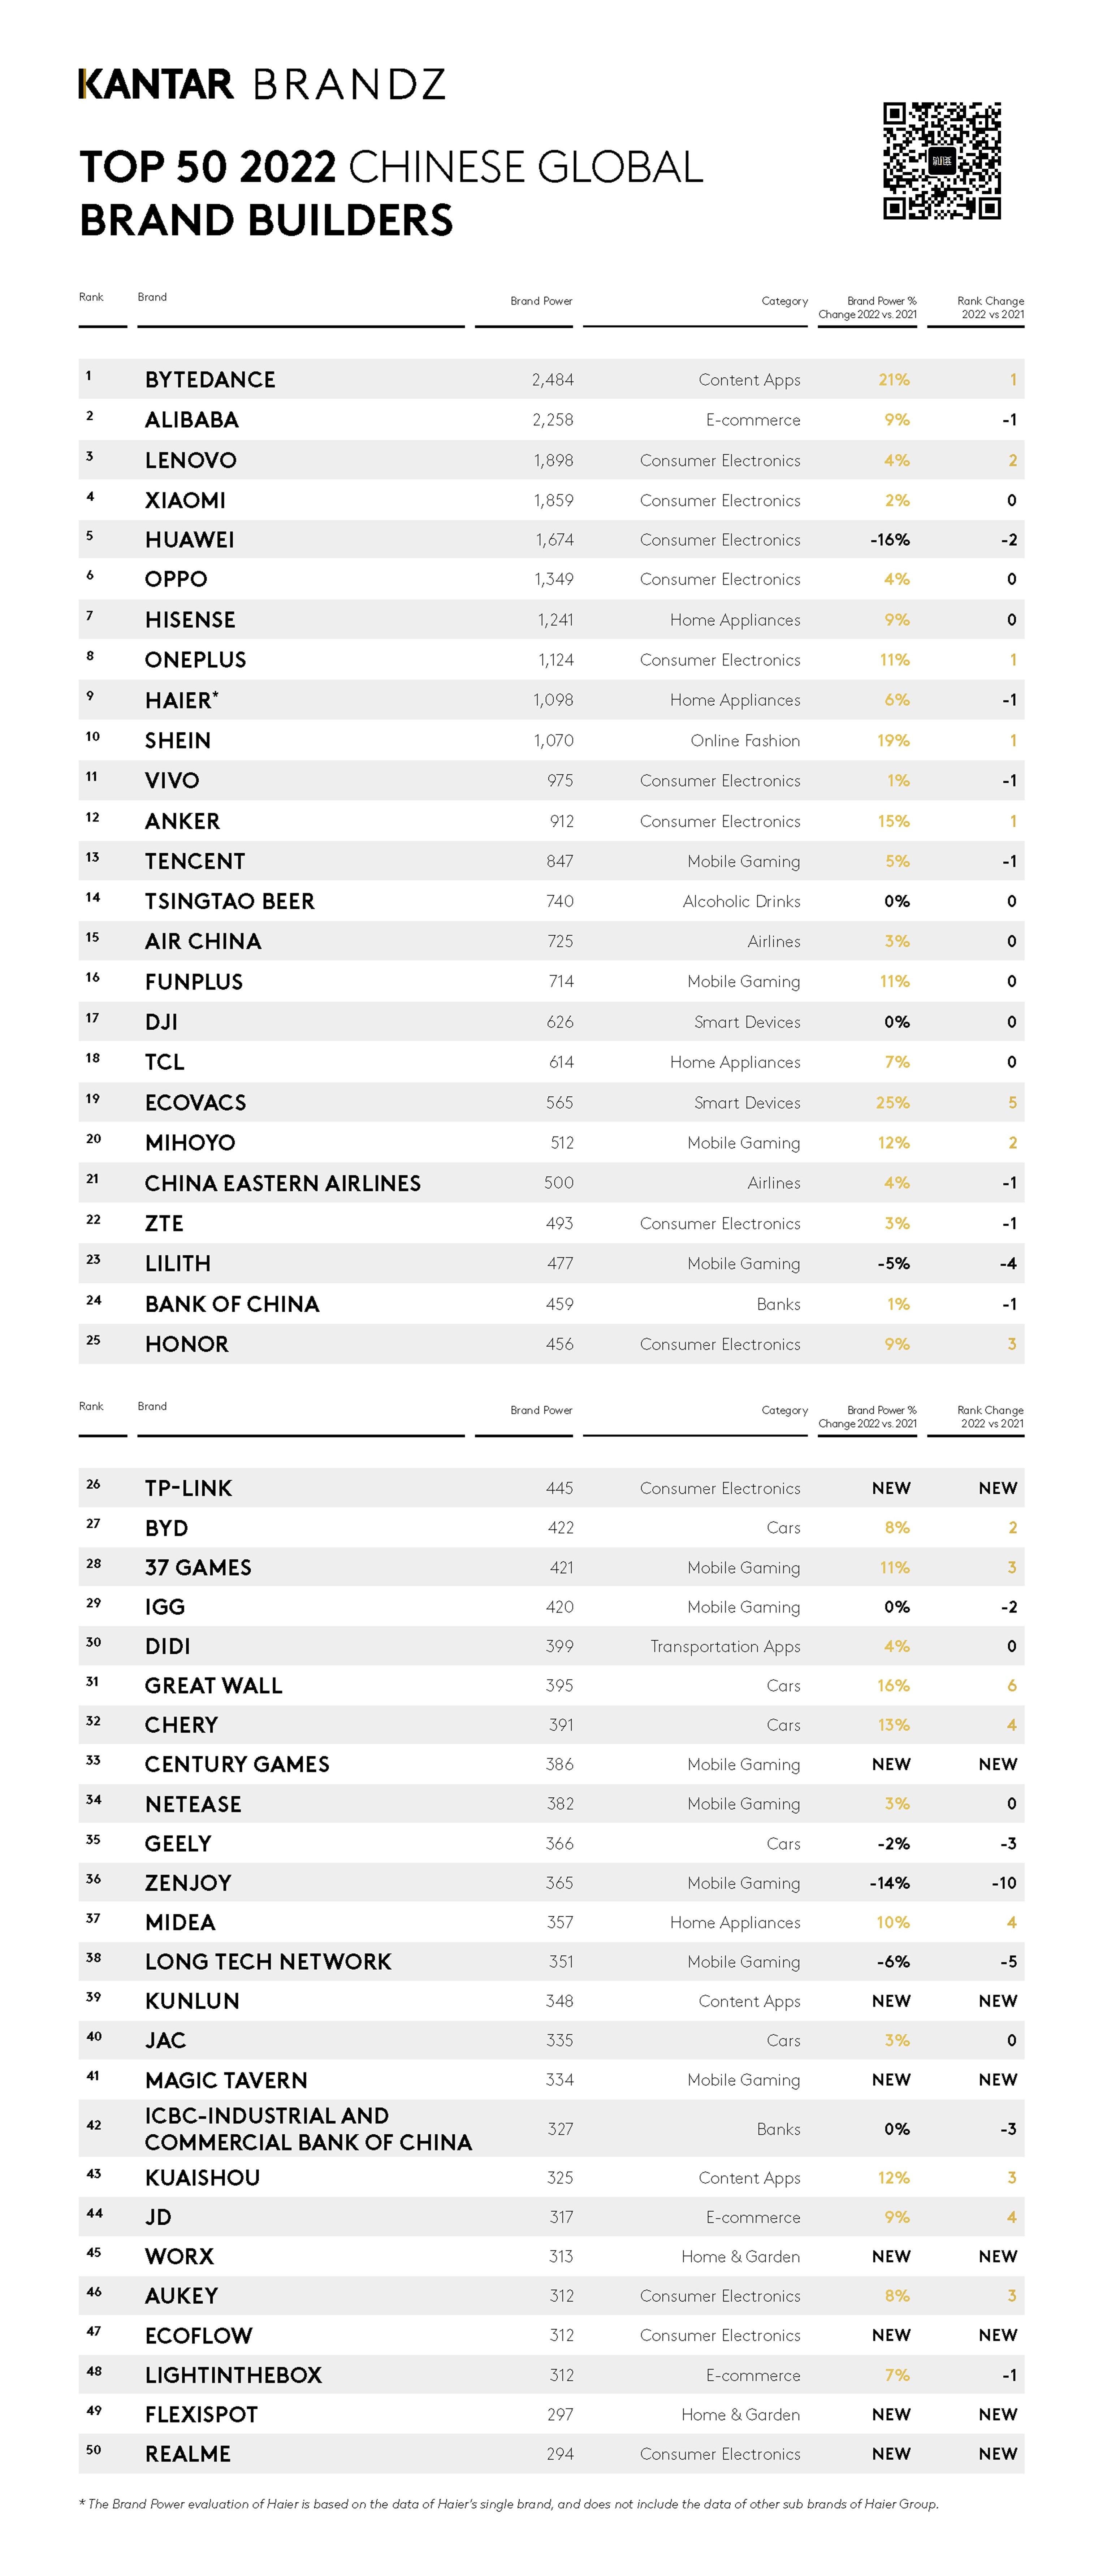Screen dimensions: 1094x2576
Task: Click the first table's Brand Power header
Action: click(541, 301)
